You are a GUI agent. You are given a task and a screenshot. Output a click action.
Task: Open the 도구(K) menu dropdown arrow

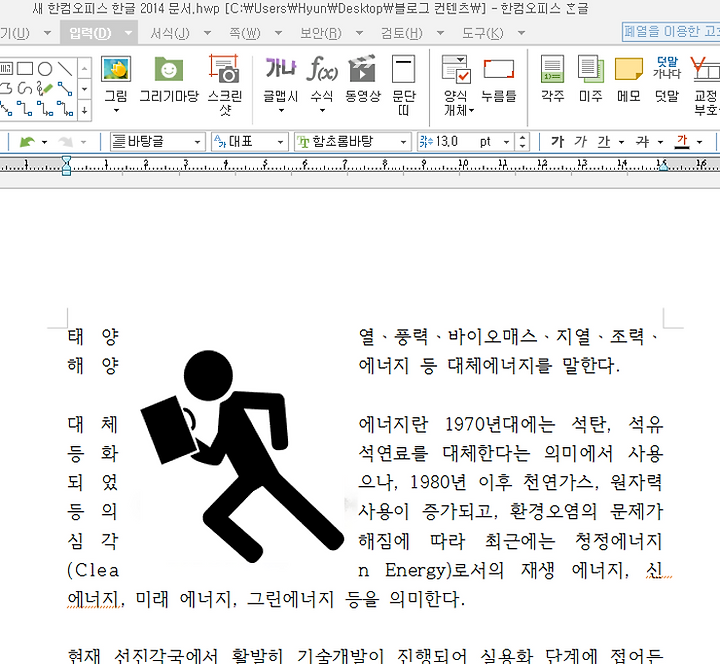point(521,33)
